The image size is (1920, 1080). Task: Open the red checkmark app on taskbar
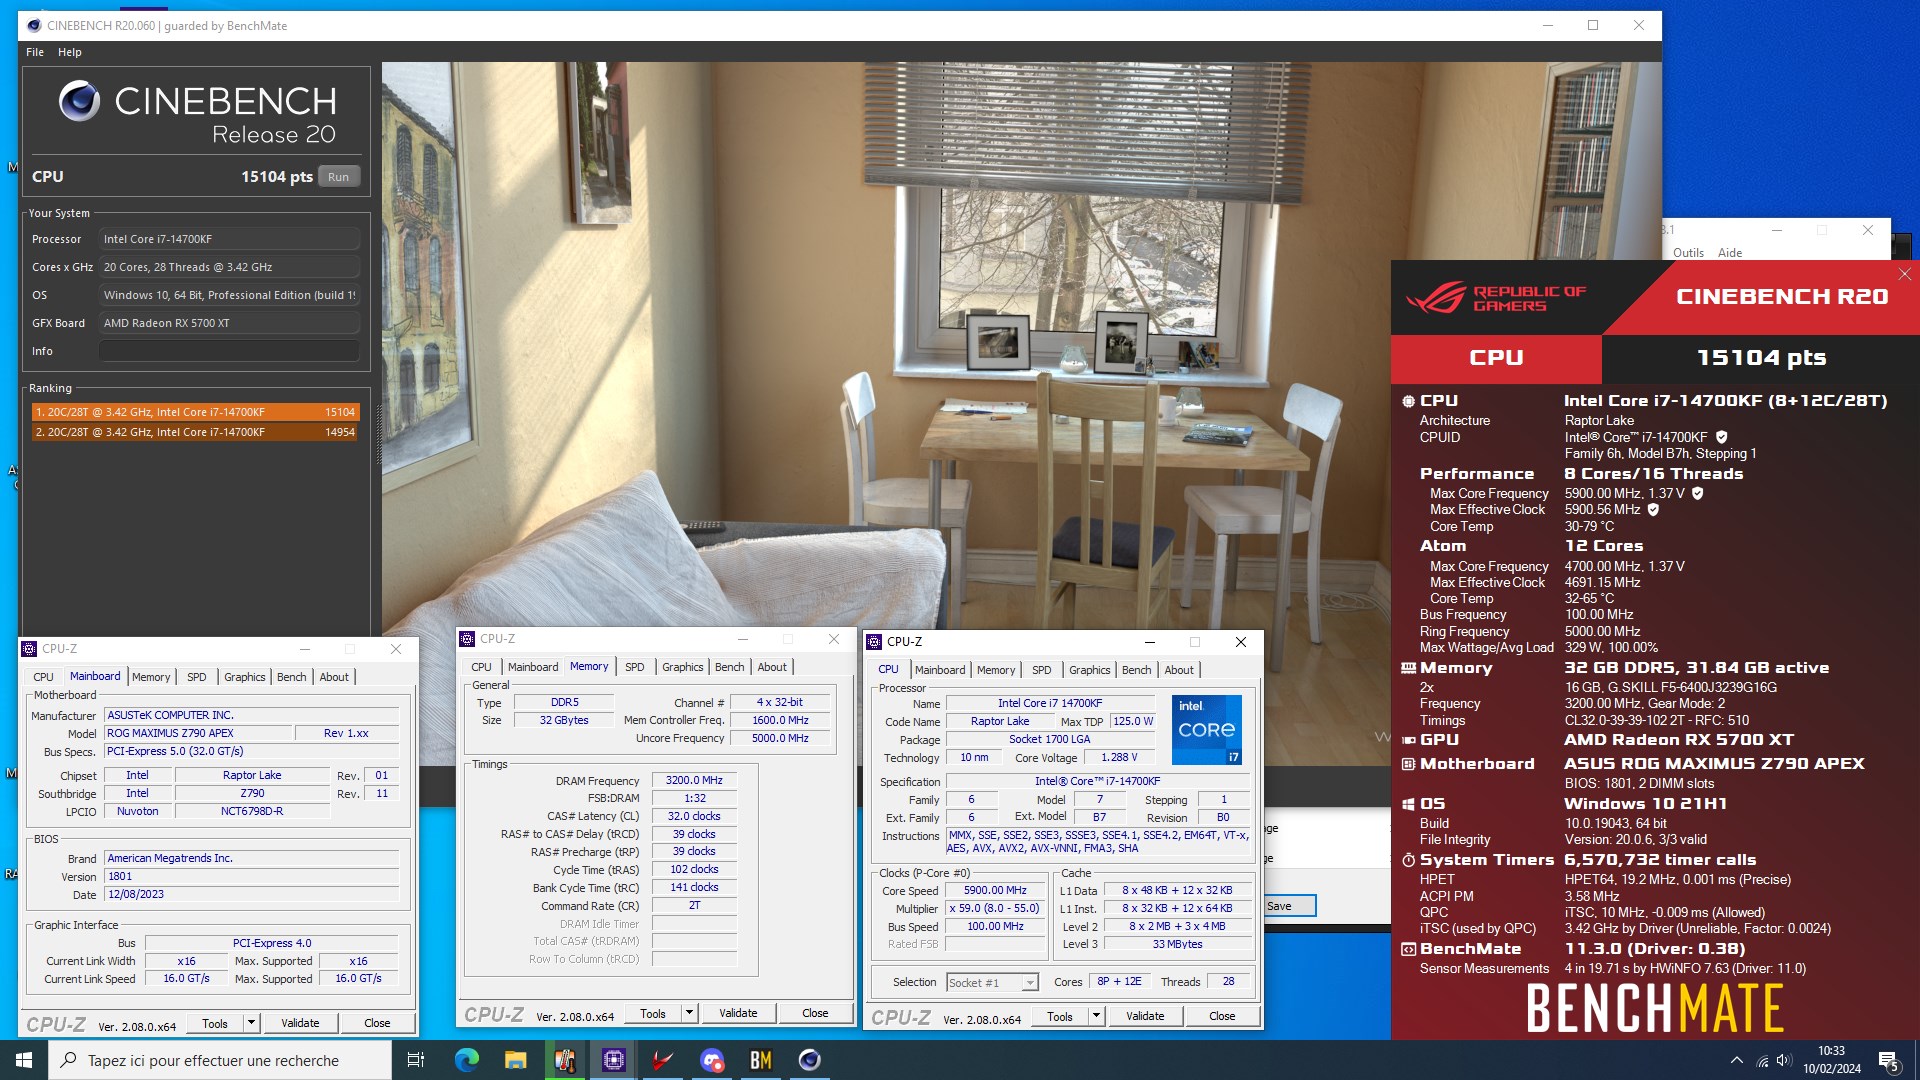(663, 1060)
